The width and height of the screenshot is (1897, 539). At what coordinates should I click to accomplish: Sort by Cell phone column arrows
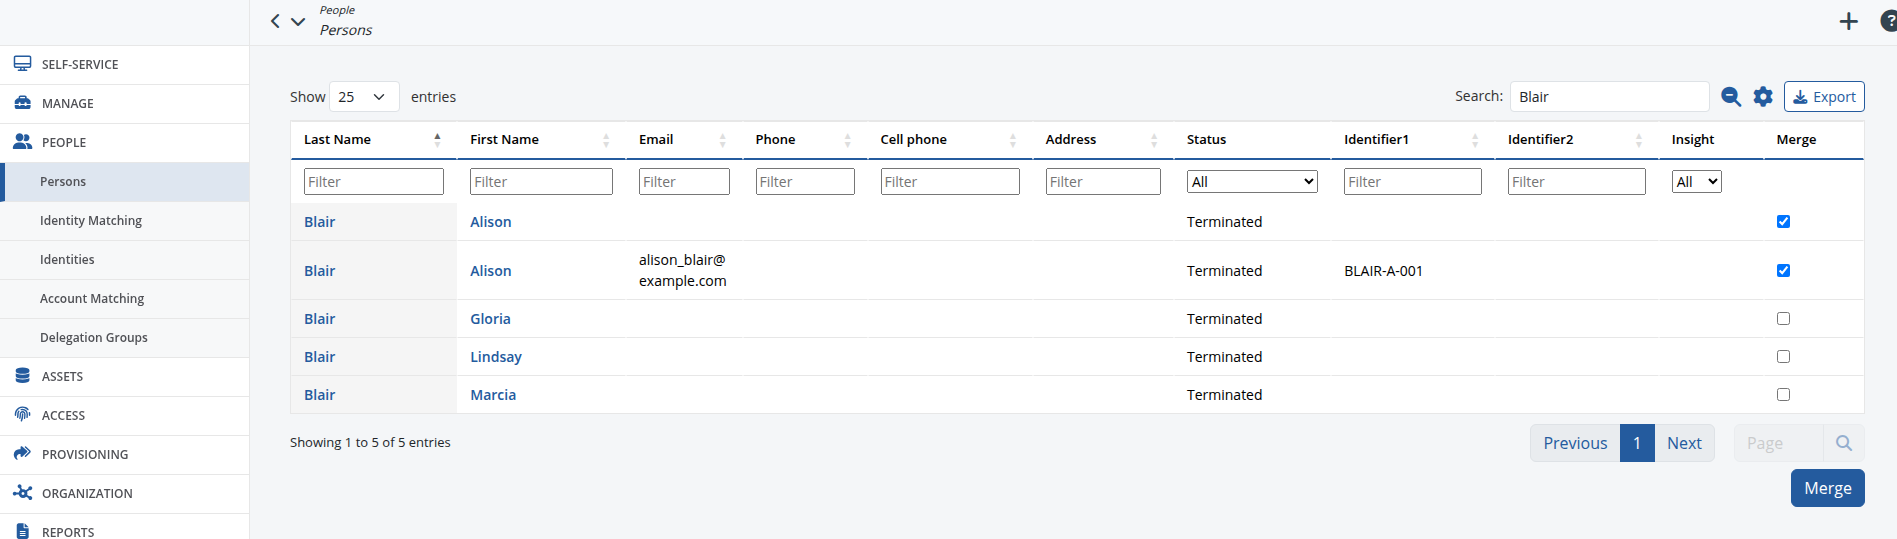[1013, 140]
